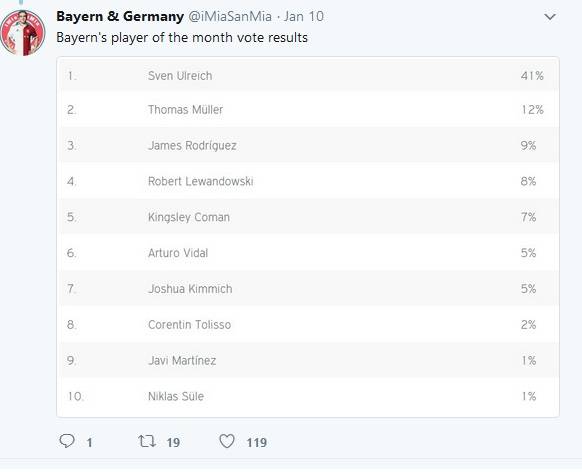This screenshot has height=472, width=582.
Task: Select the Sven Ulreich row in results
Action: coord(310,76)
